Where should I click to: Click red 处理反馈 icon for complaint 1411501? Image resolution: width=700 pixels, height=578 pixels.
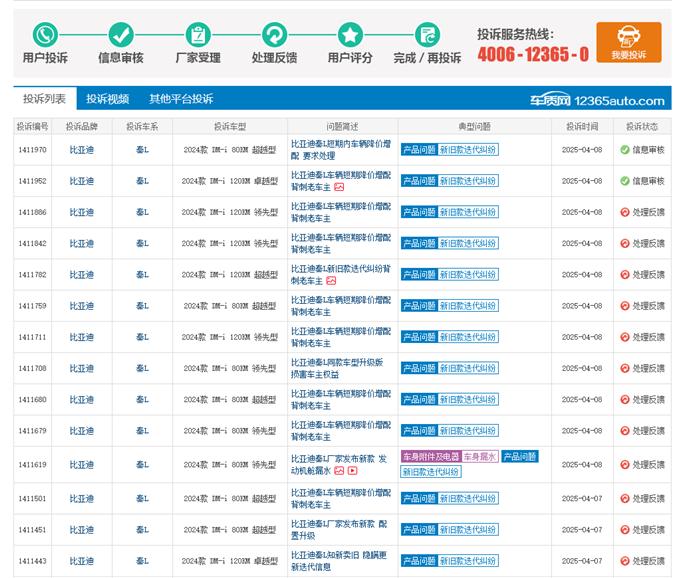point(625,499)
